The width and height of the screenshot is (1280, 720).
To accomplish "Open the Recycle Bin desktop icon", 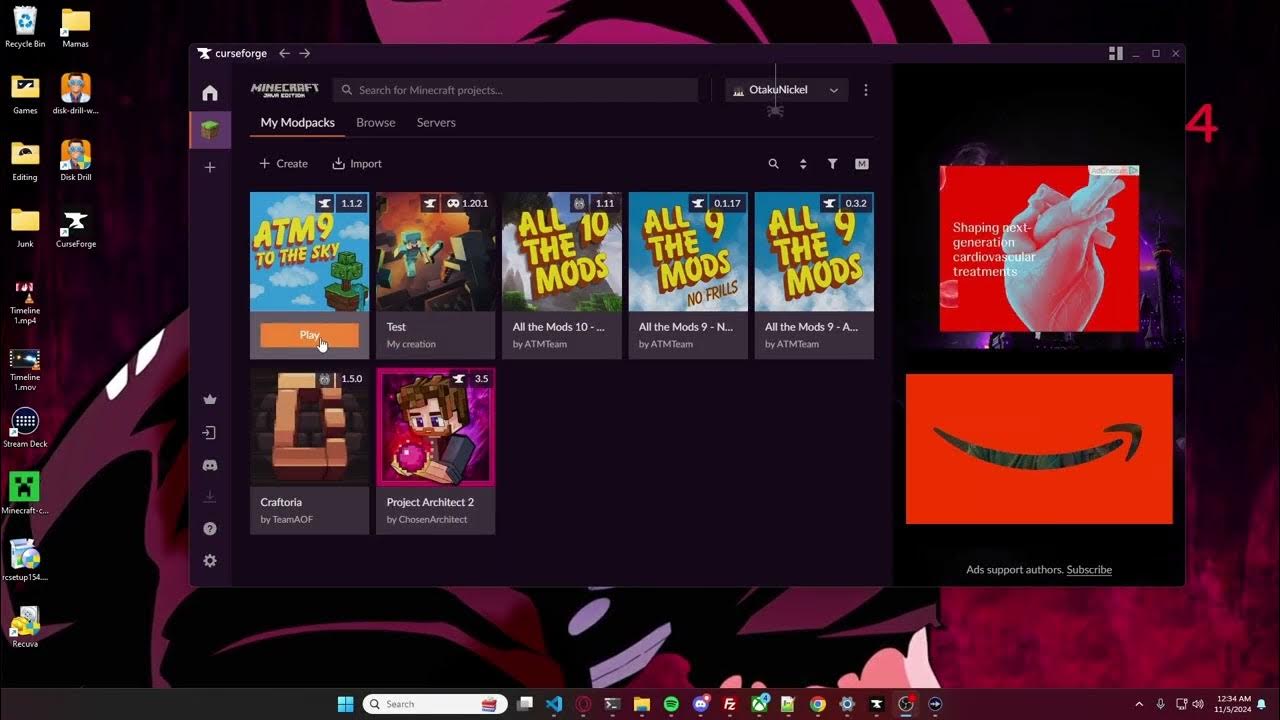I will [x=25, y=27].
